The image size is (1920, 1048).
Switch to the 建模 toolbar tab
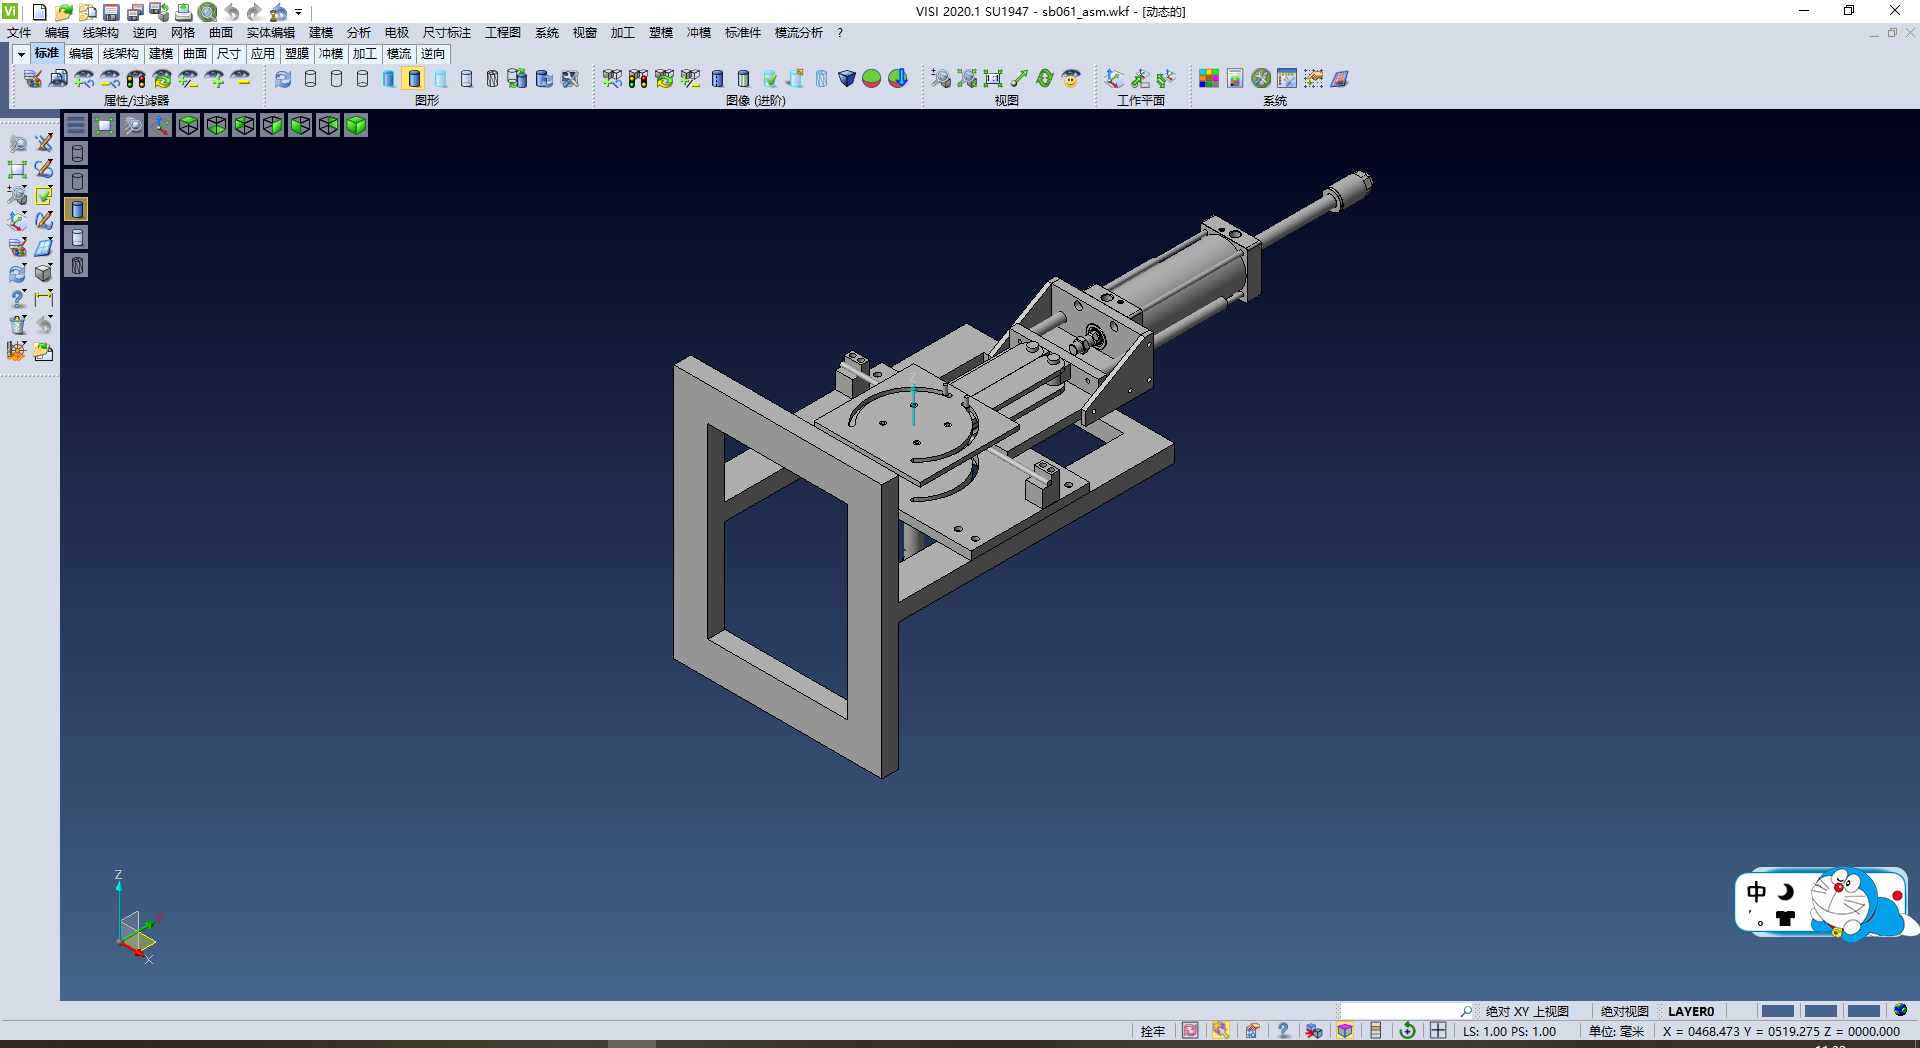click(160, 54)
